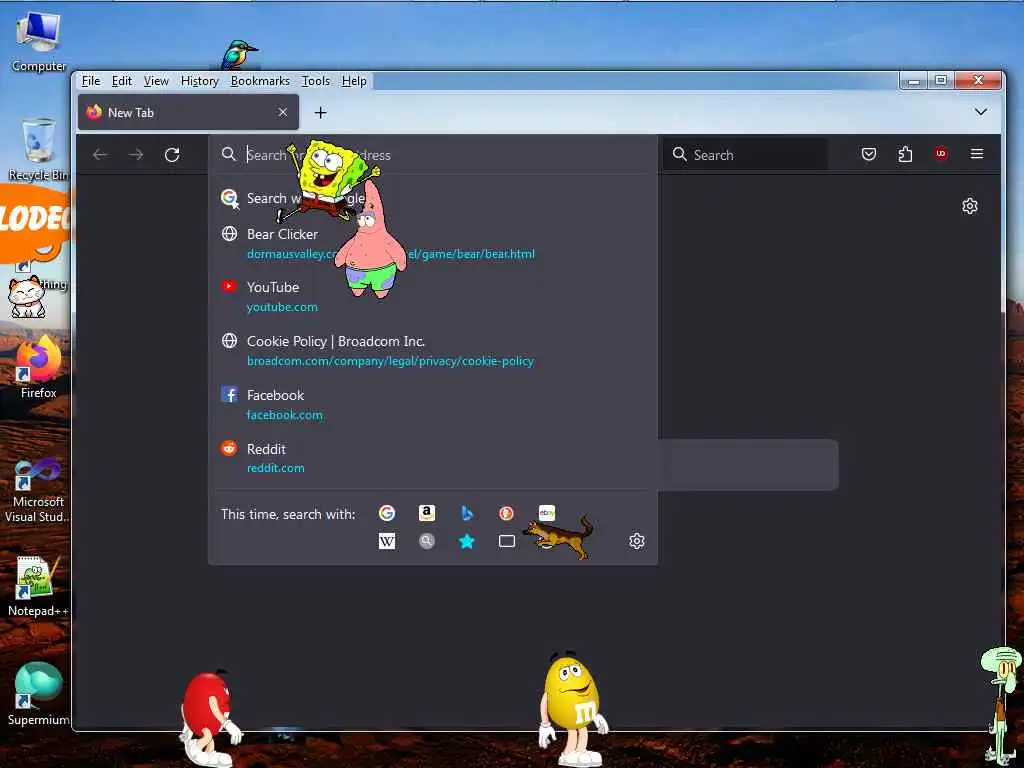This screenshot has height=768, width=1024.
Task: Open the Extensions puzzle icon
Action: 904,154
